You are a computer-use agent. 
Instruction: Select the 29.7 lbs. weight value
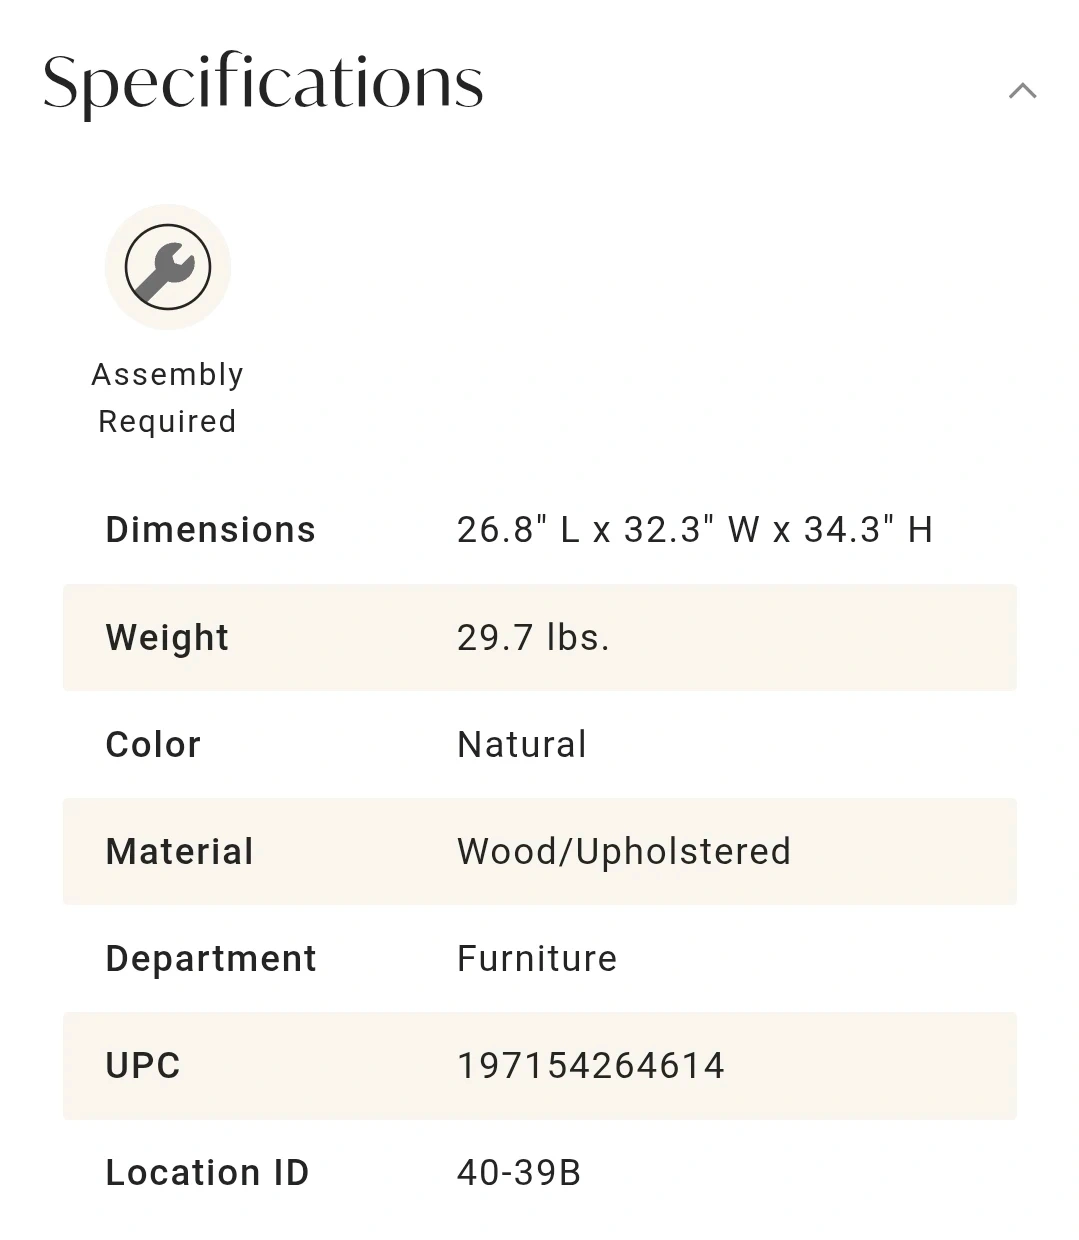click(x=533, y=638)
